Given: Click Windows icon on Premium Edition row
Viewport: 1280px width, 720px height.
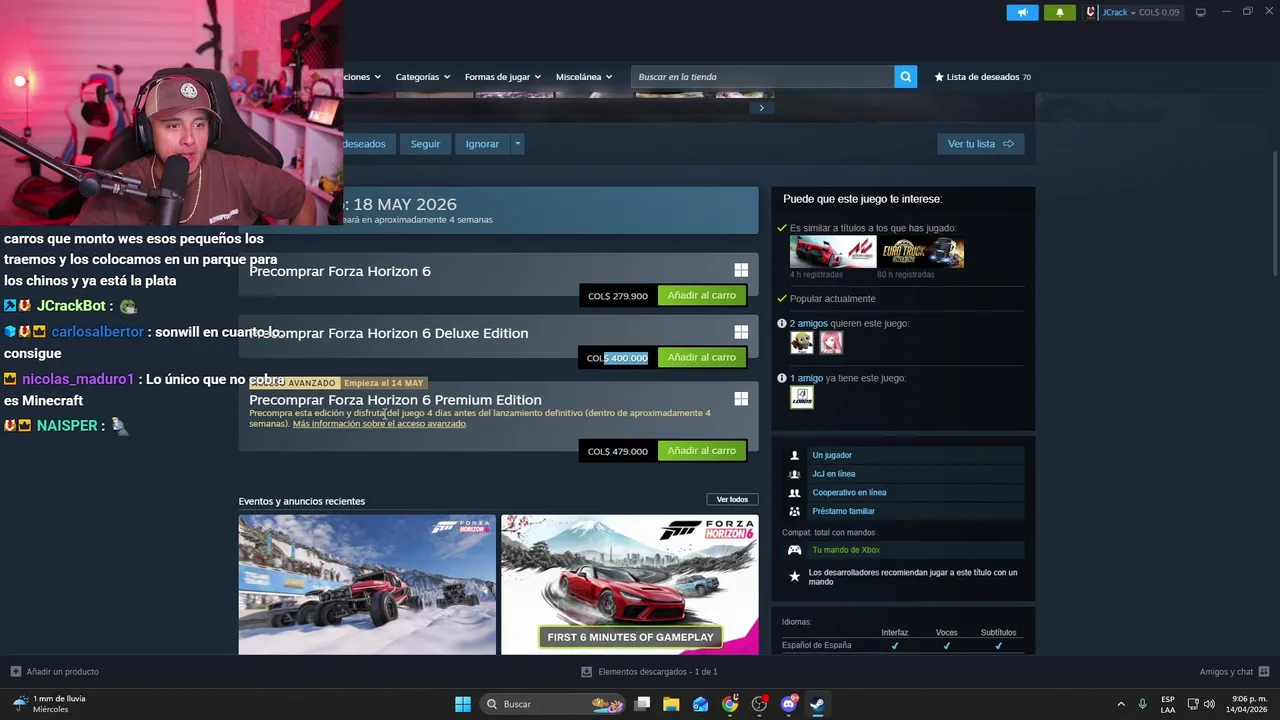Looking at the screenshot, I should [x=741, y=399].
